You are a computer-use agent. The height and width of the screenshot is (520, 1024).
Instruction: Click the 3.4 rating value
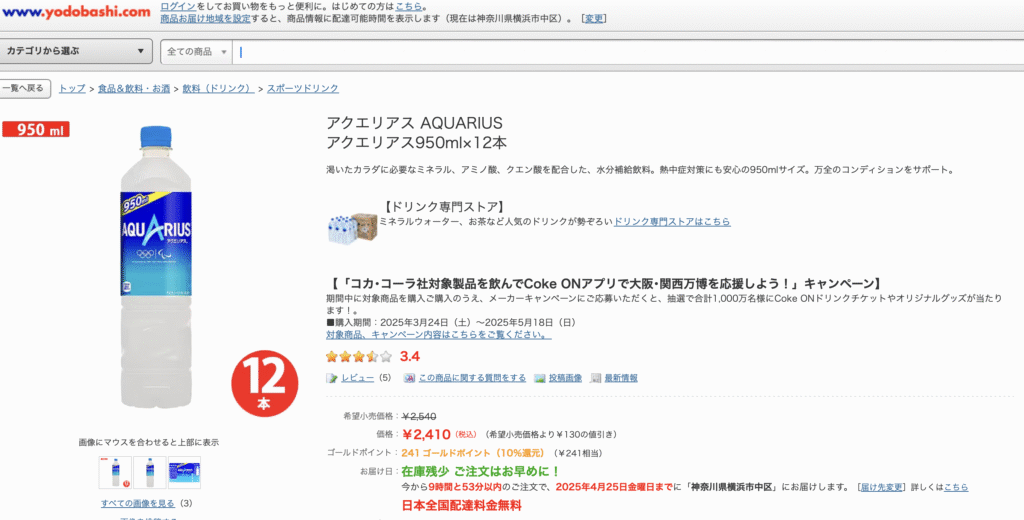[x=409, y=357]
